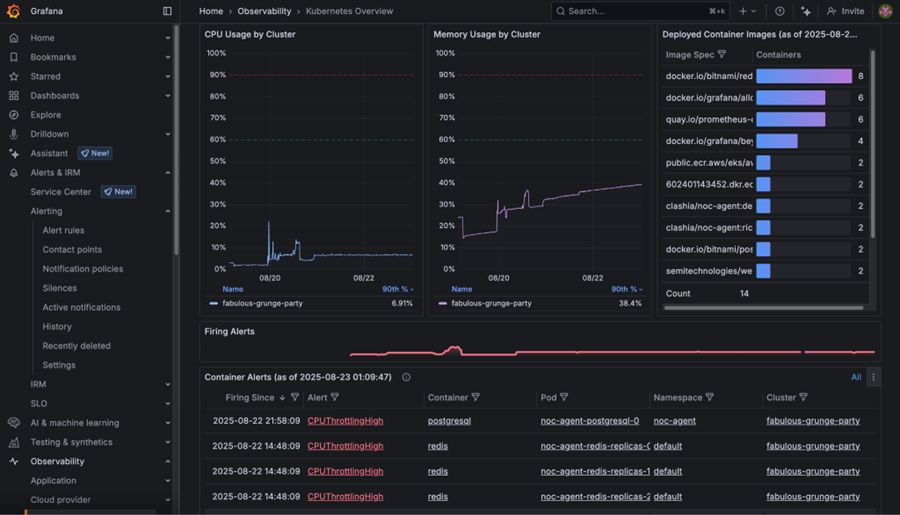Expand the SLO section chevron
The image size is (900, 515).
pyautogui.click(x=168, y=404)
